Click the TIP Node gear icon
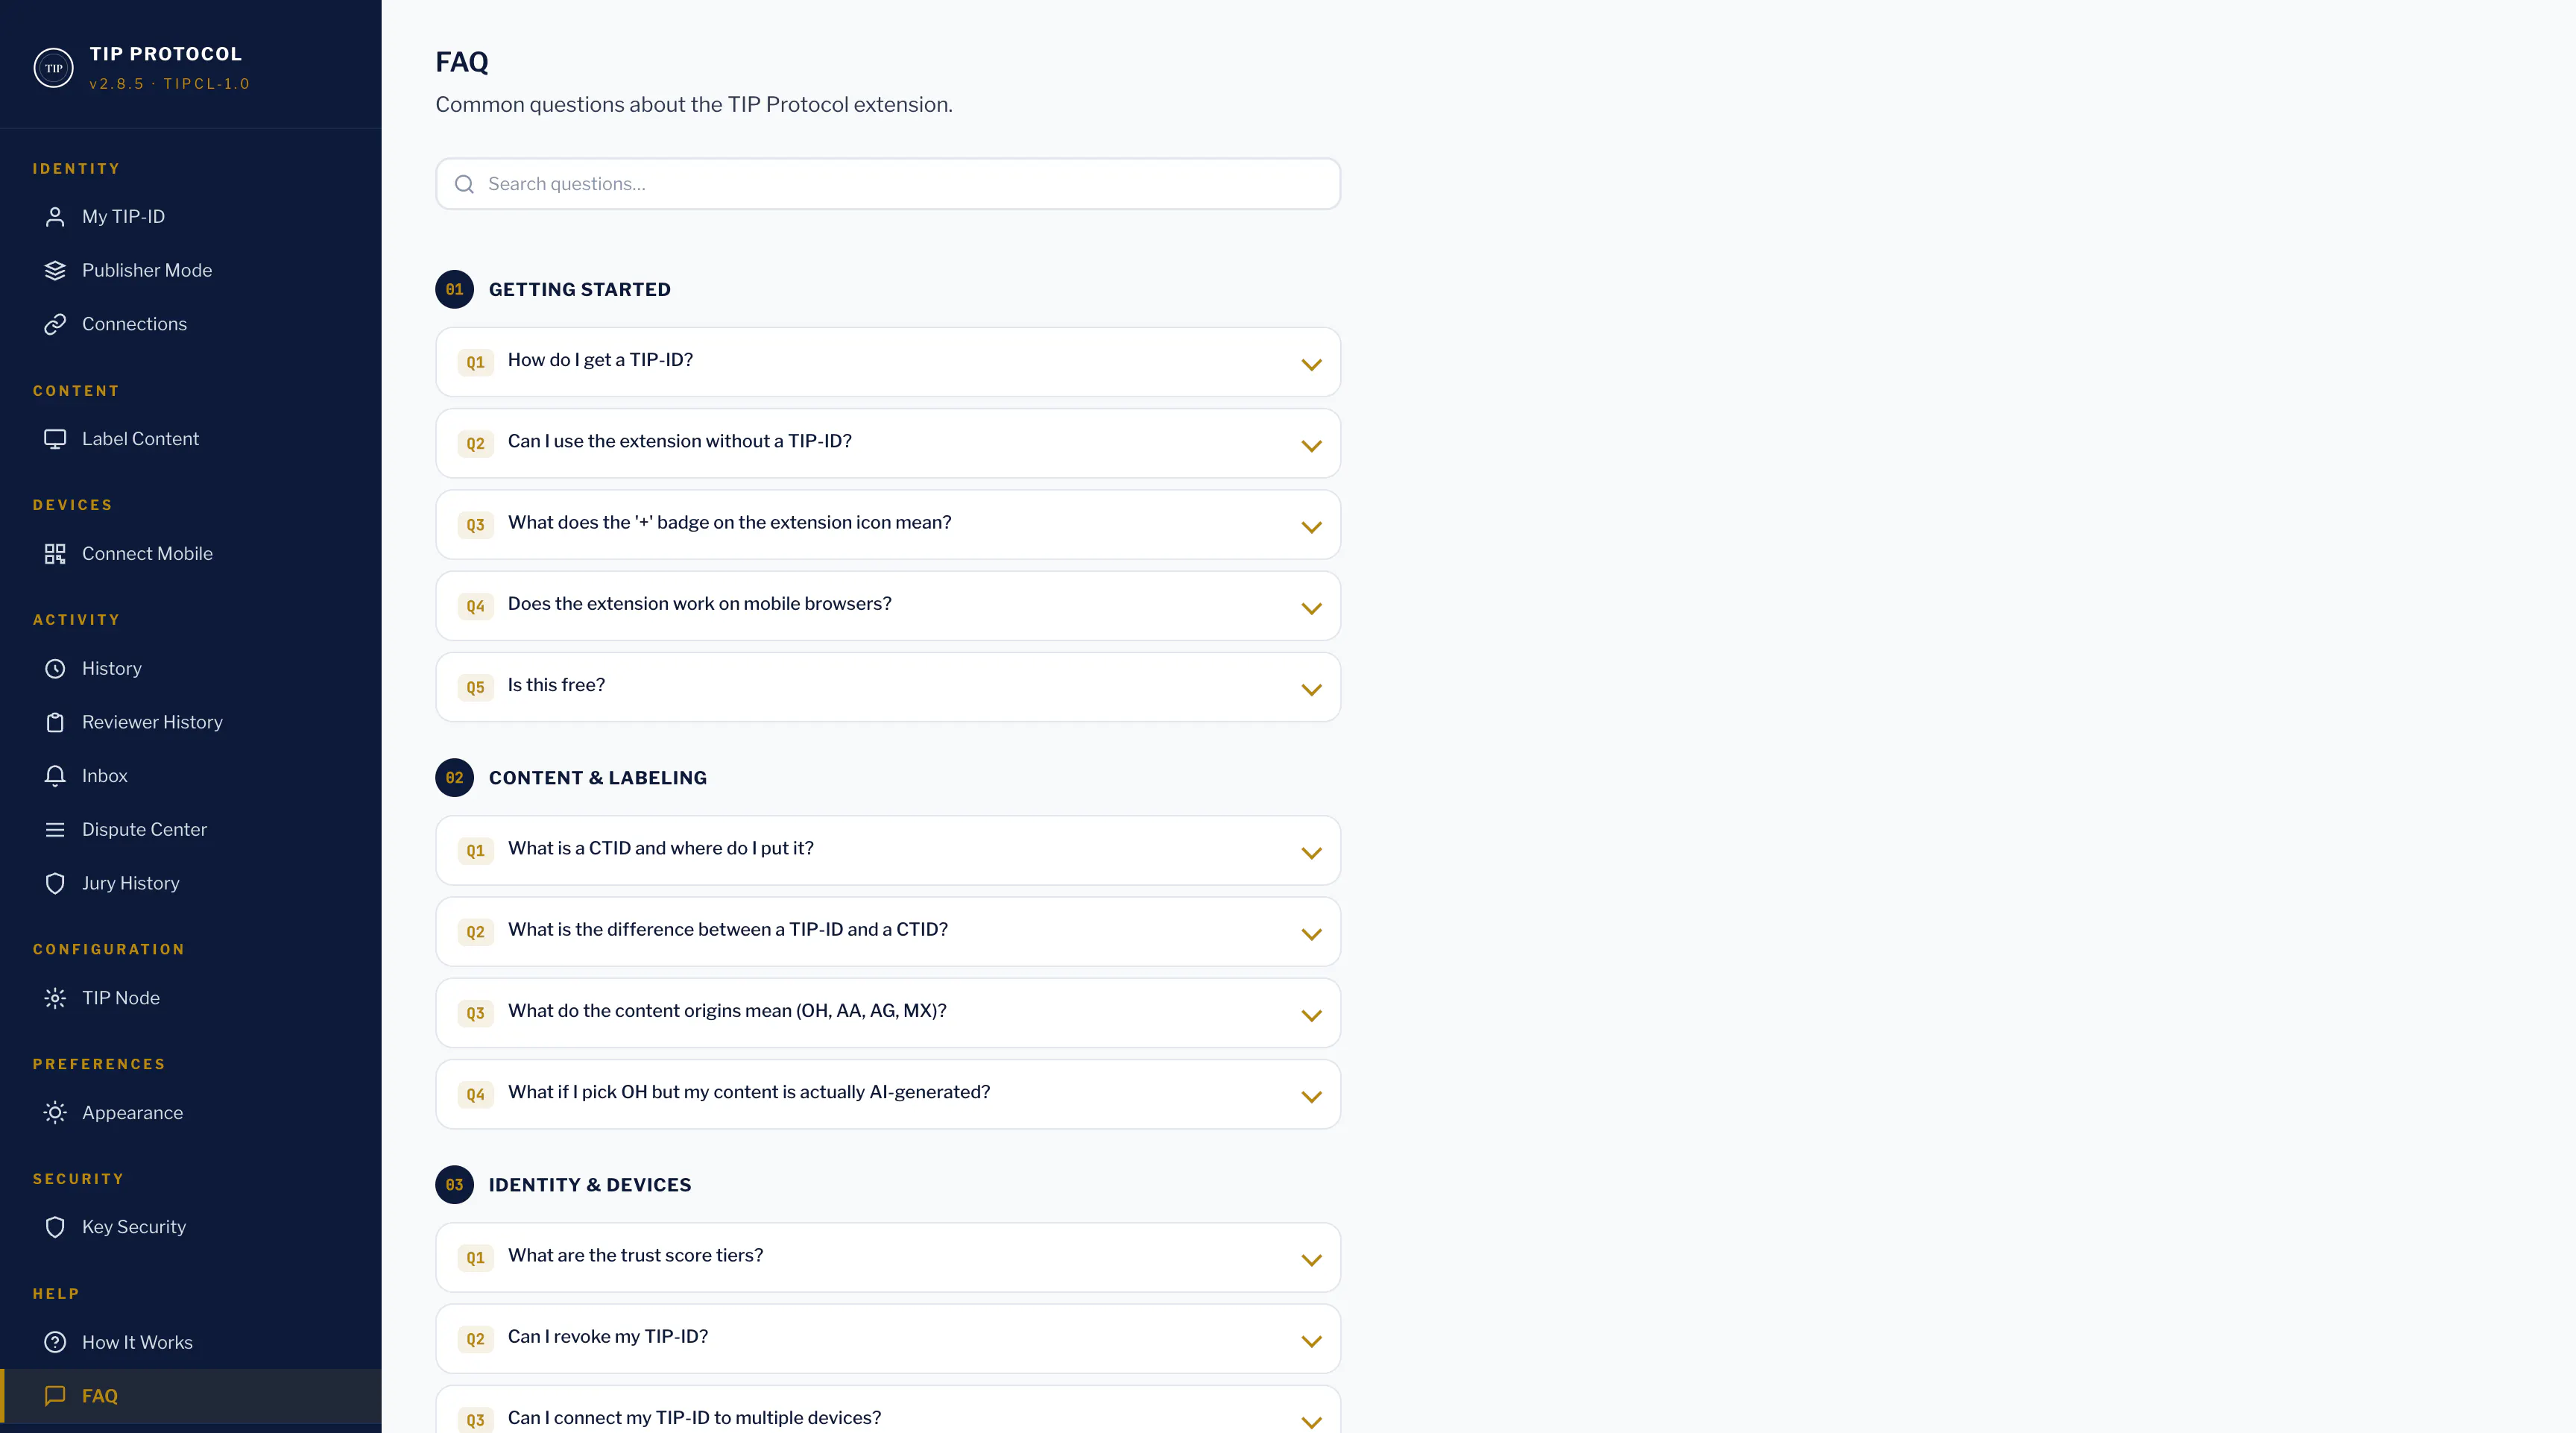2576x1433 pixels. click(x=55, y=998)
